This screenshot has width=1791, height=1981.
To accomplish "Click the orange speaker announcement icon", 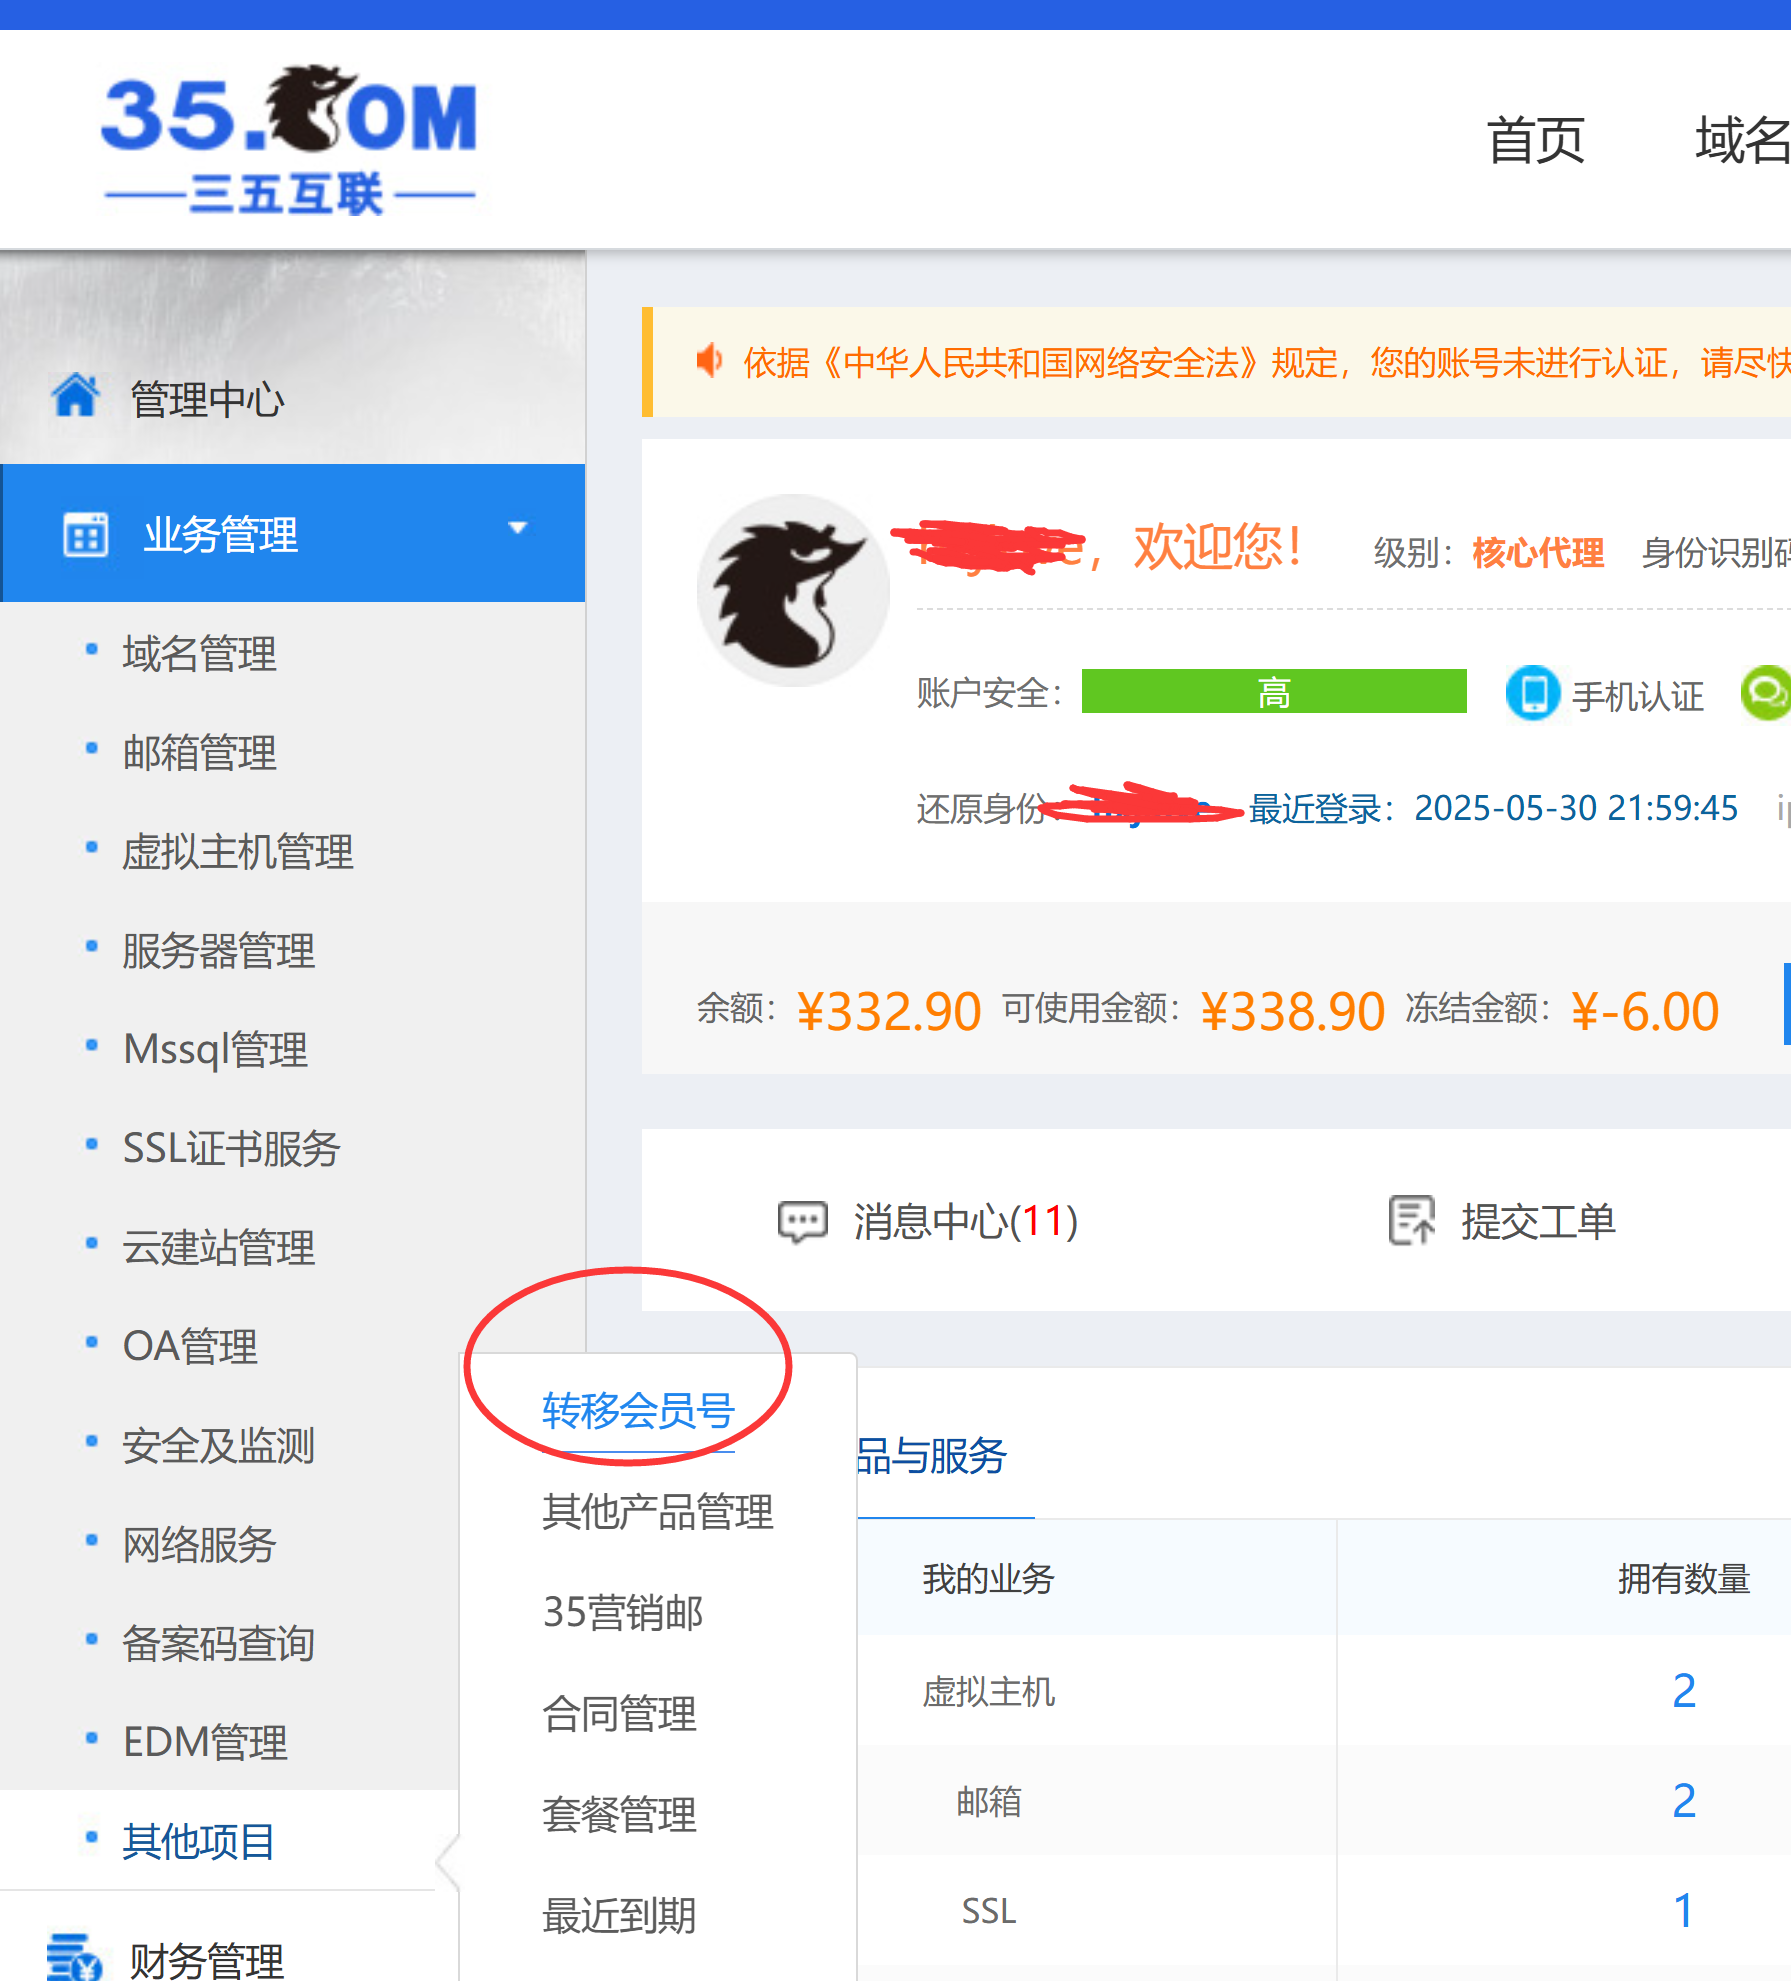I will tap(709, 361).
